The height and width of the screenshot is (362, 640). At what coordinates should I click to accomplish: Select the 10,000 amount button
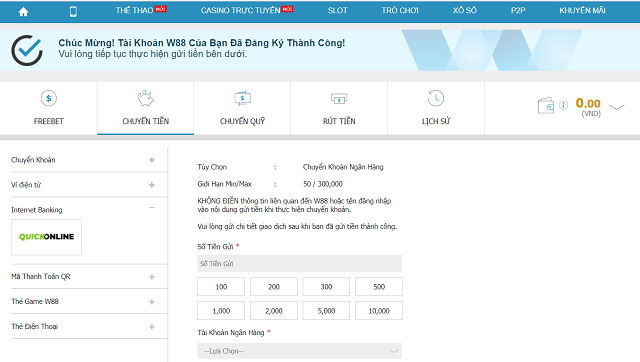[379, 311]
